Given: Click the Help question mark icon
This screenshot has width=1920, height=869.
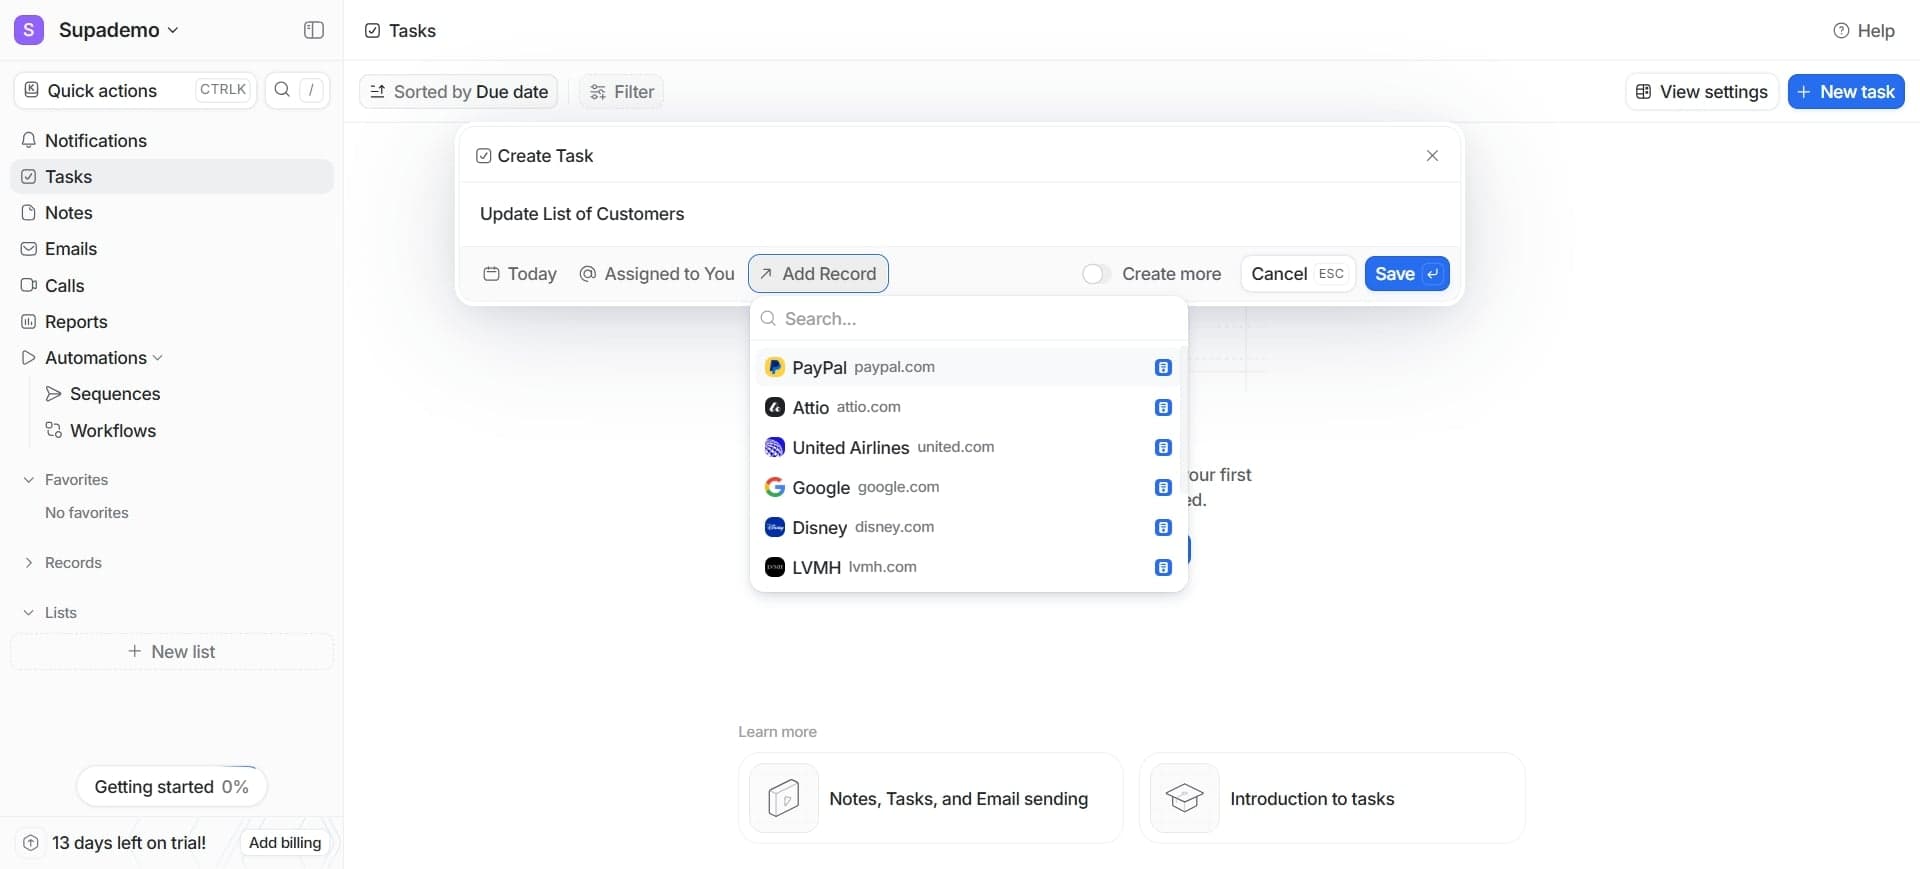Looking at the screenshot, I should click(1840, 31).
